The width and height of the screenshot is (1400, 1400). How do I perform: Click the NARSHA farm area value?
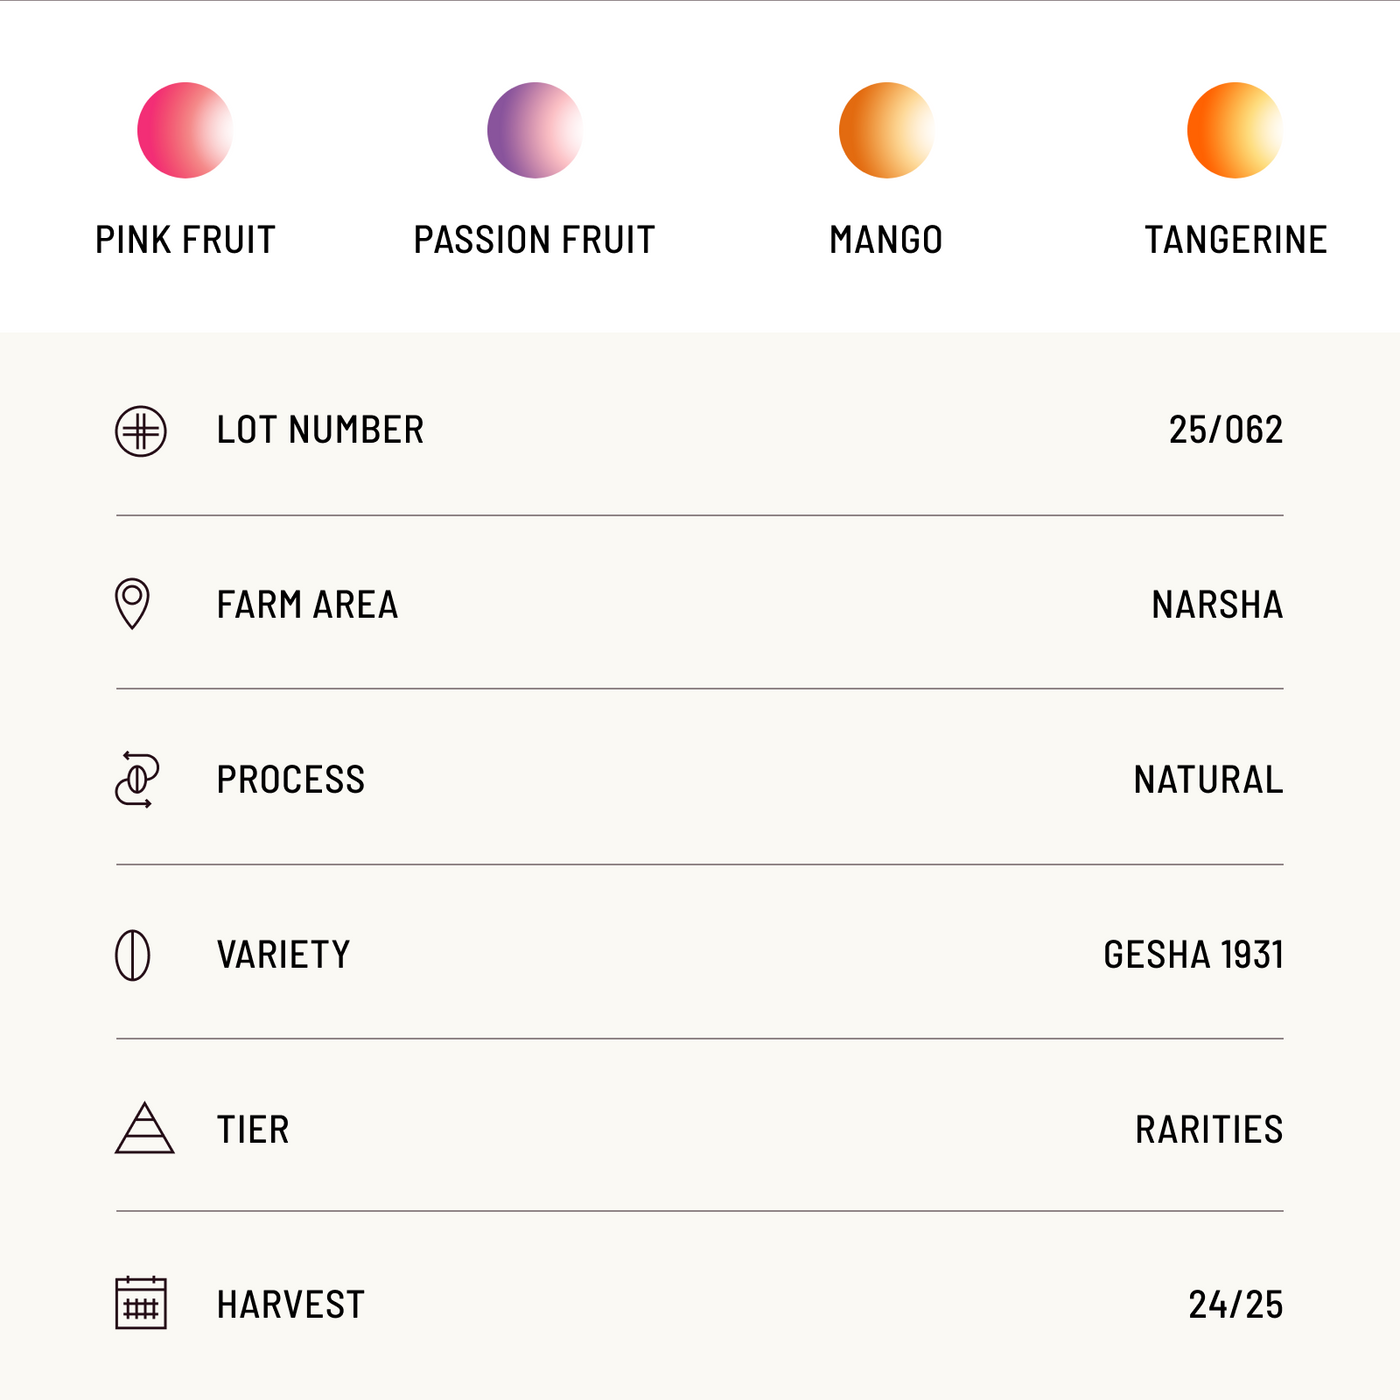1217,605
